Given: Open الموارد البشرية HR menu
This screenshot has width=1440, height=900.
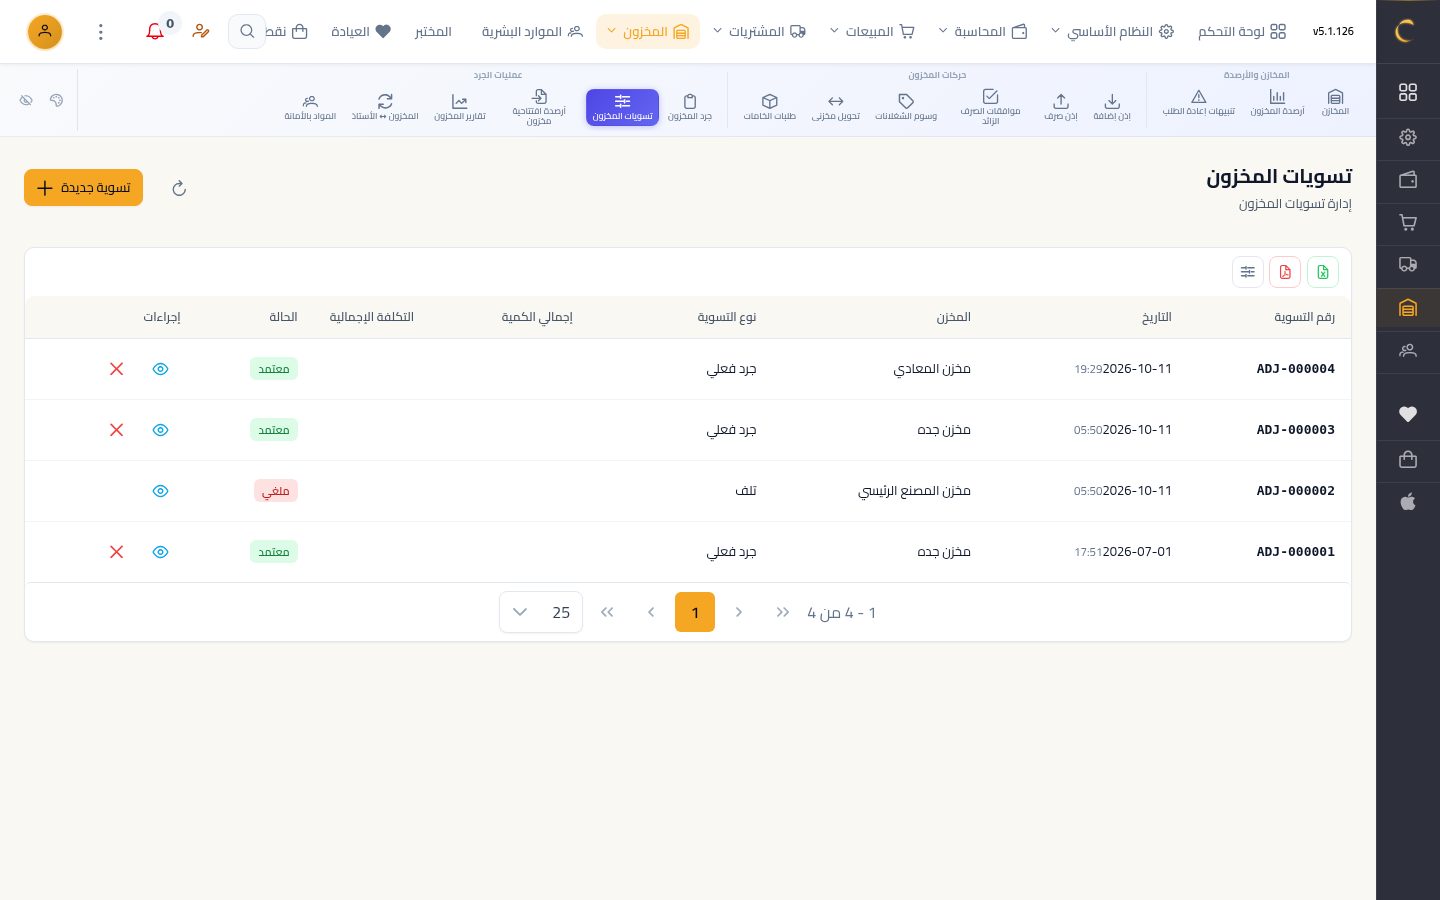Looking at the screenshot, I should tap(532, 32).
